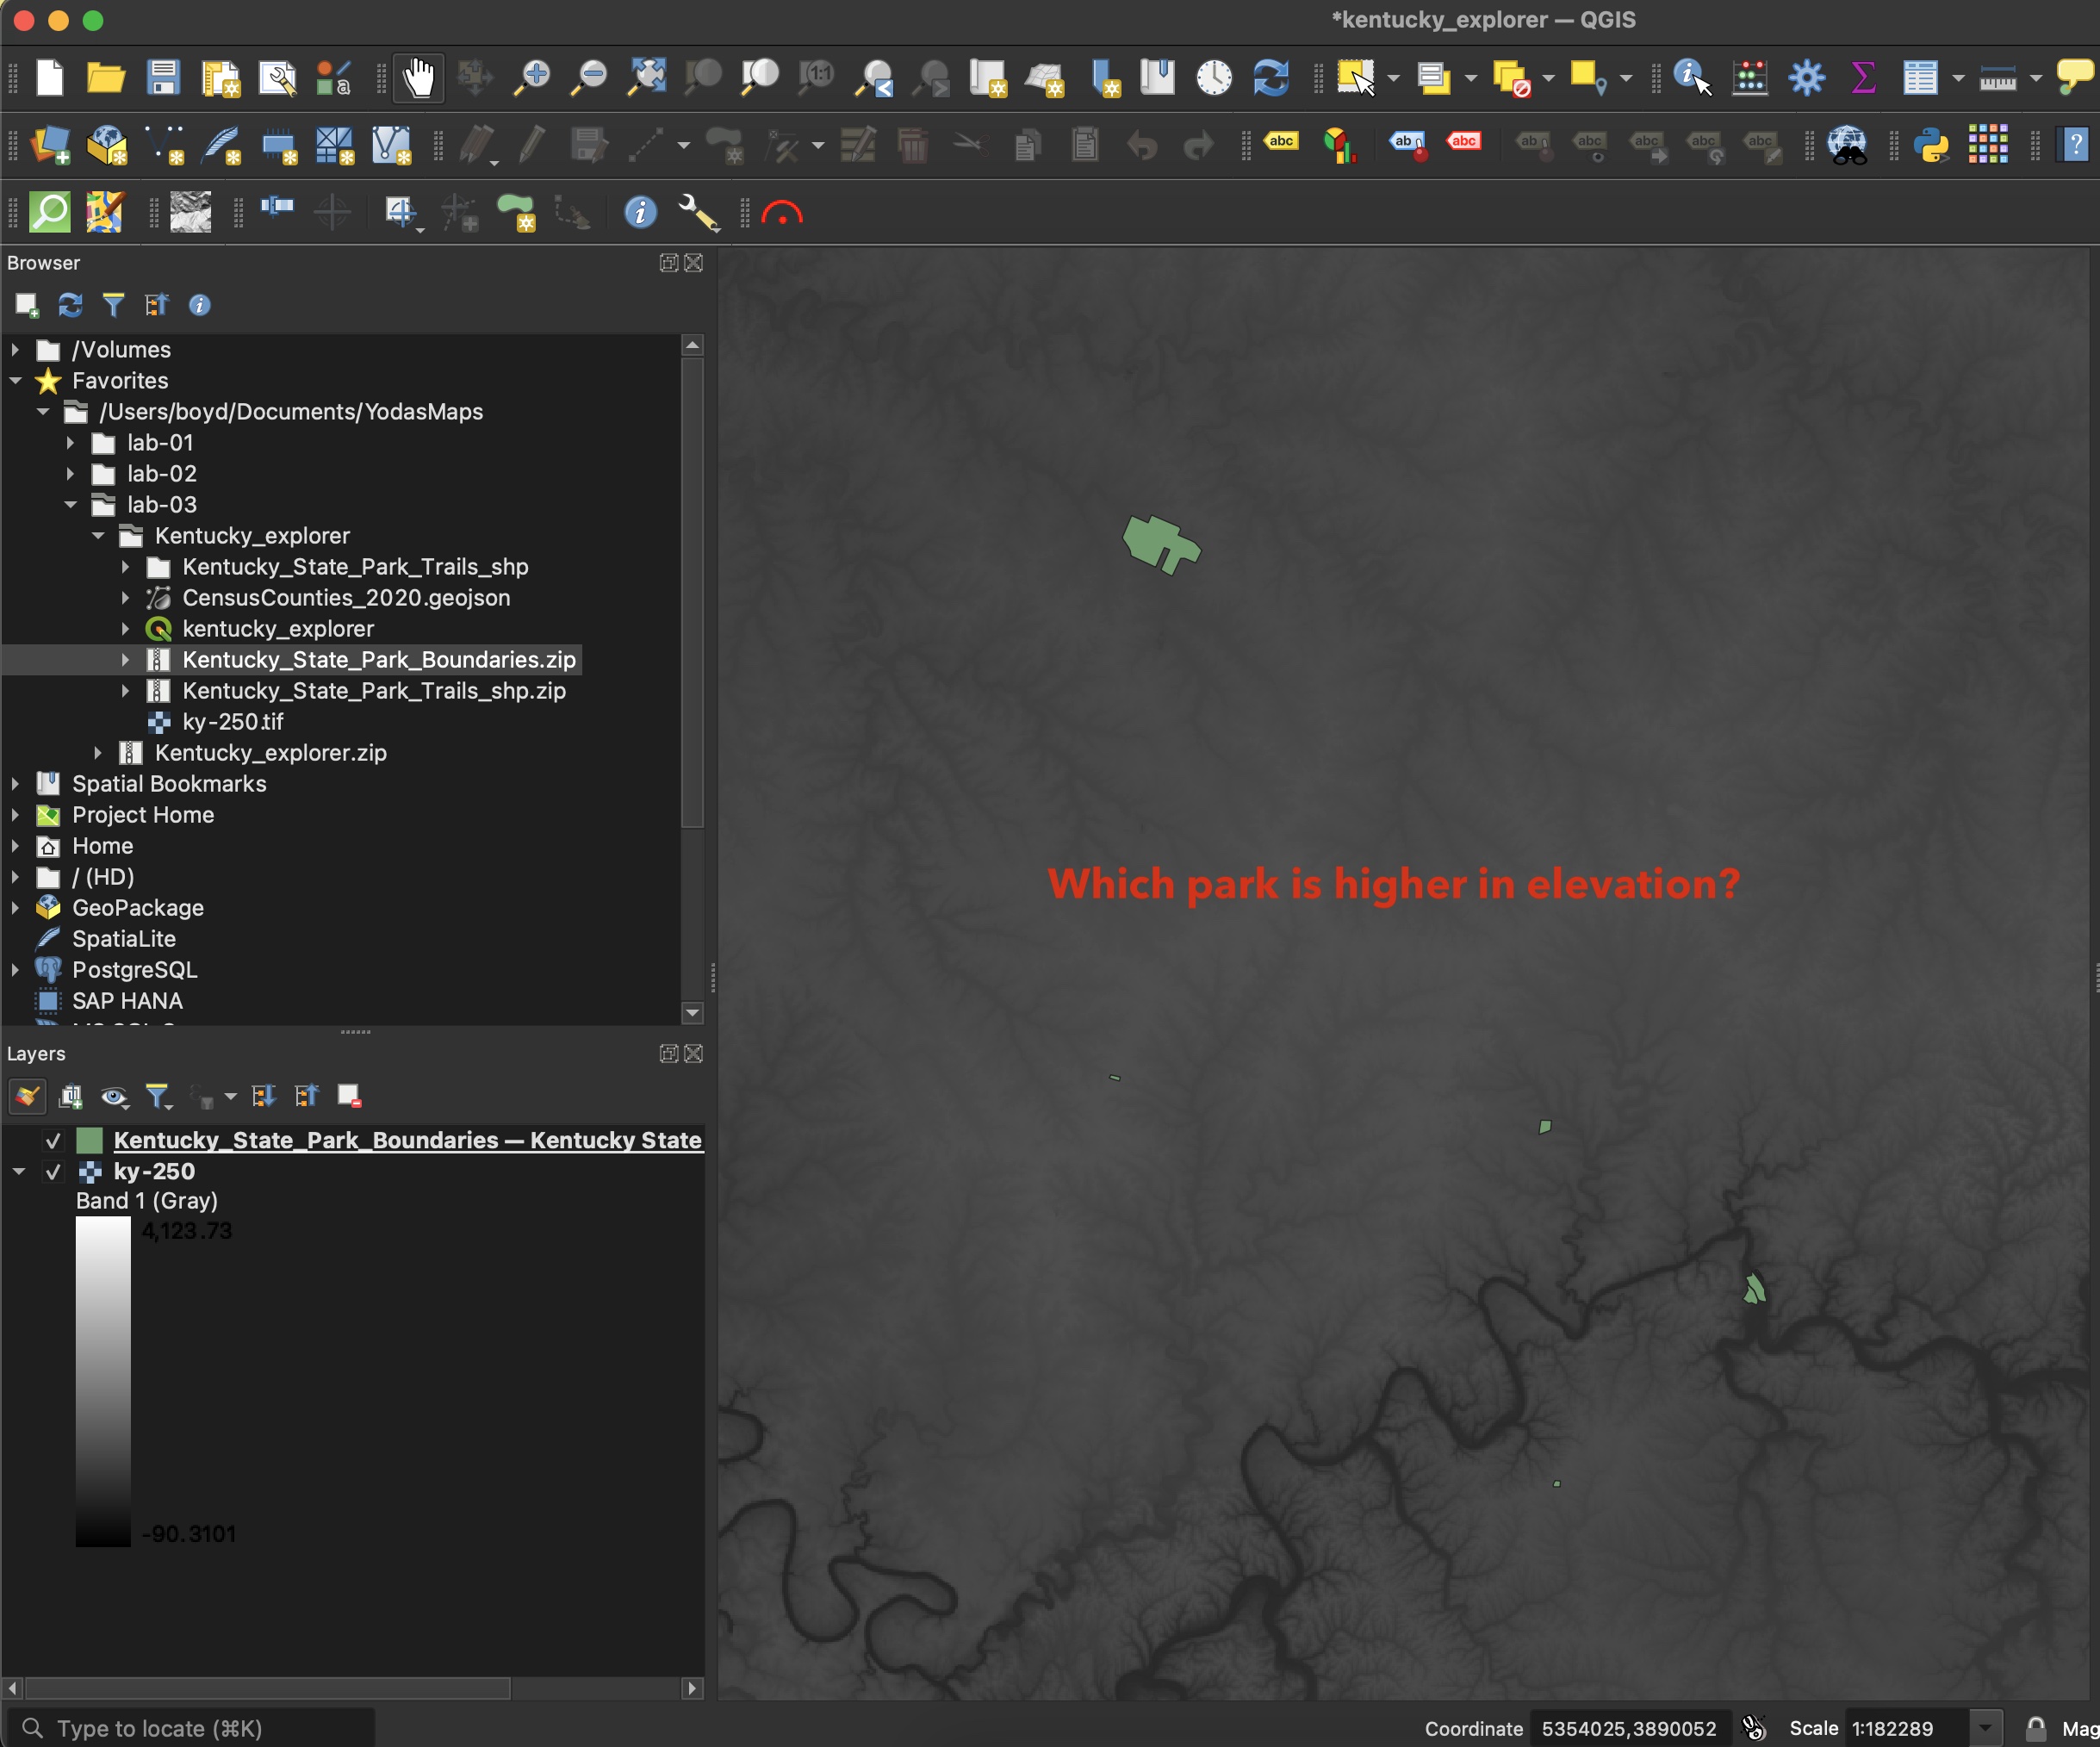The width and height of the screenshot is (2100, 1747).
Task: Select Spatial Bookmarks in Browser
Action: point(169,784)
